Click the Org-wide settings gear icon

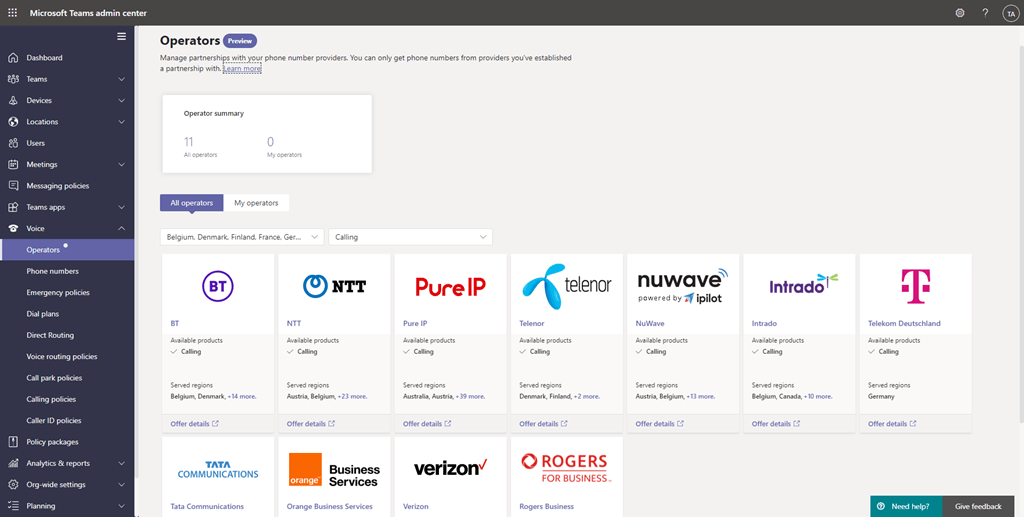point(13,484)
